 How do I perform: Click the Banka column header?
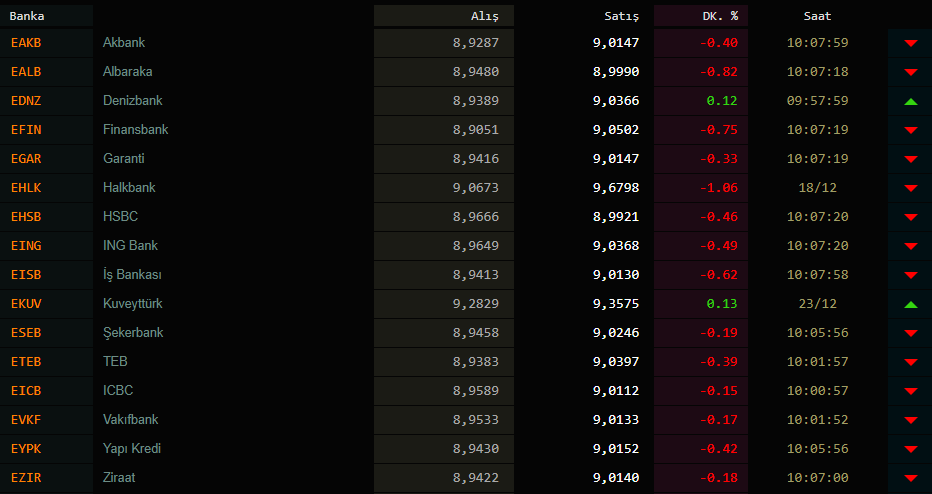tap(27, 16)
